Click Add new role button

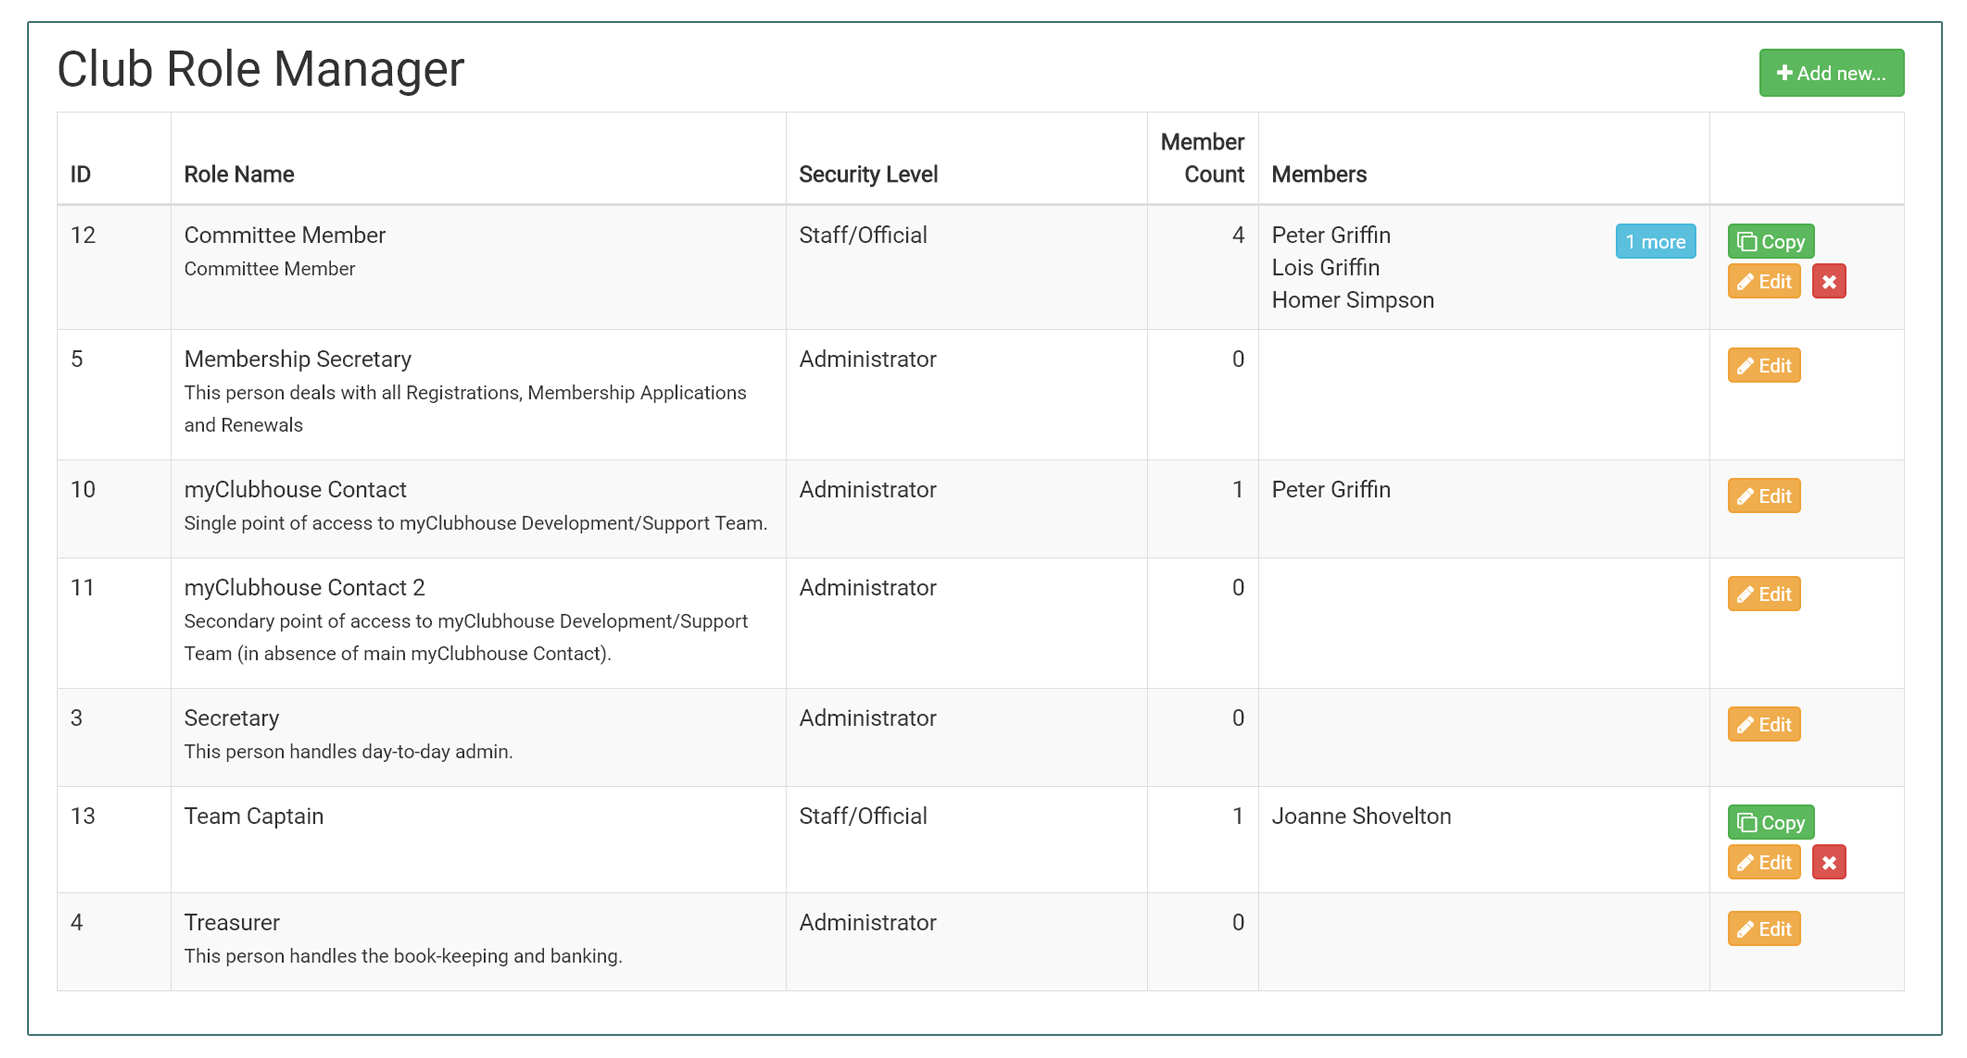1830,73
